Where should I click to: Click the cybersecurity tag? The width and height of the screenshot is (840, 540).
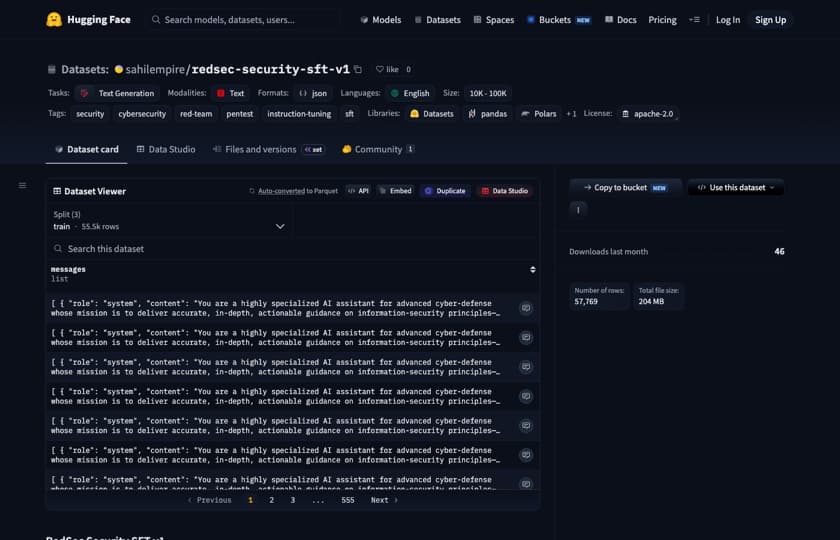tap(142, 114)
